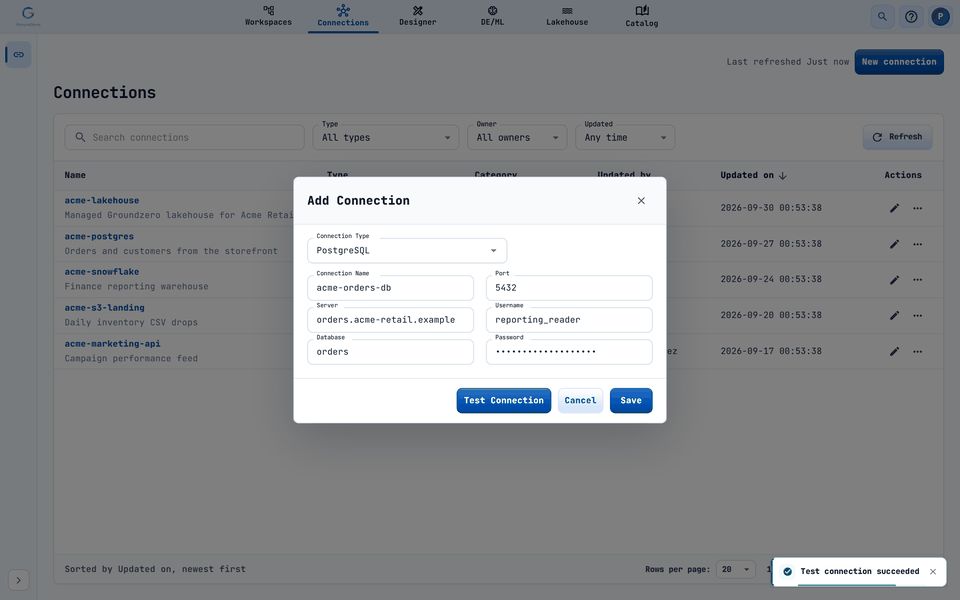Close the Add Connection dialog
Screen dimensions: 960x600
tap(641, 201)
